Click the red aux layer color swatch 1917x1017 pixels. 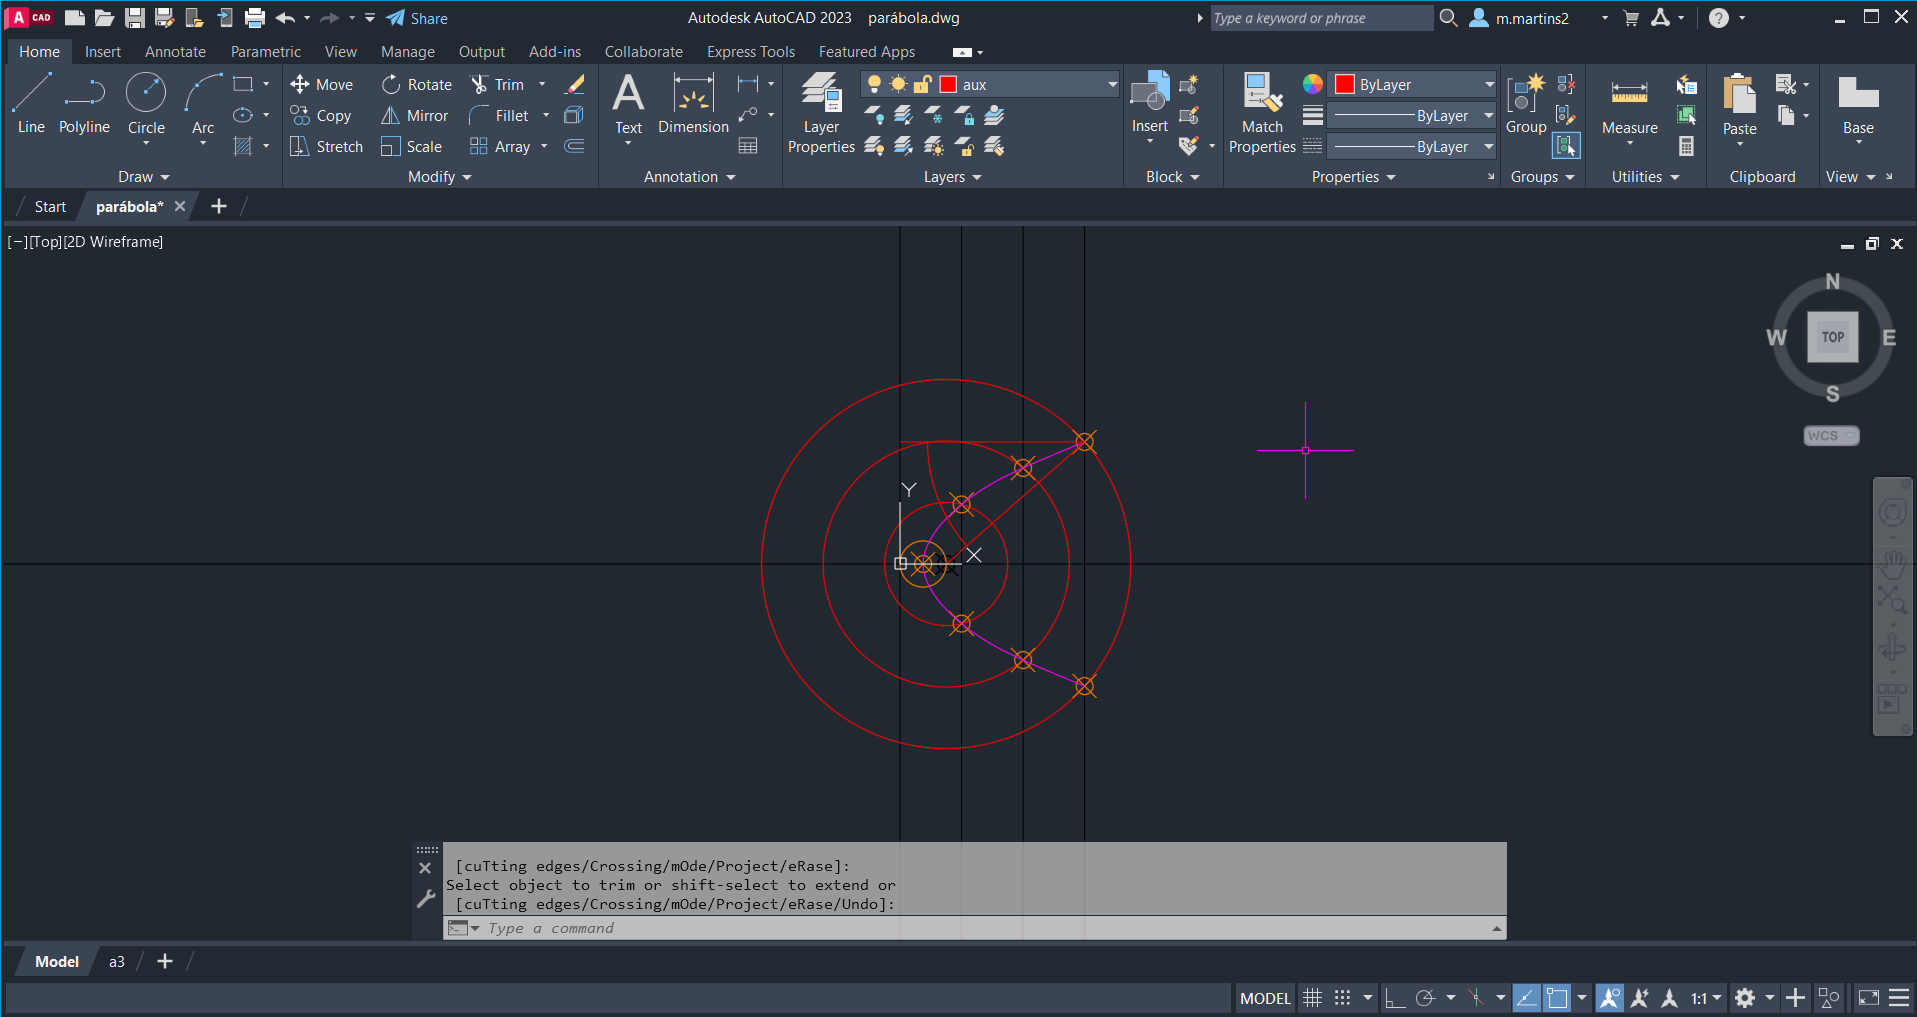click(x=948, y=85)
